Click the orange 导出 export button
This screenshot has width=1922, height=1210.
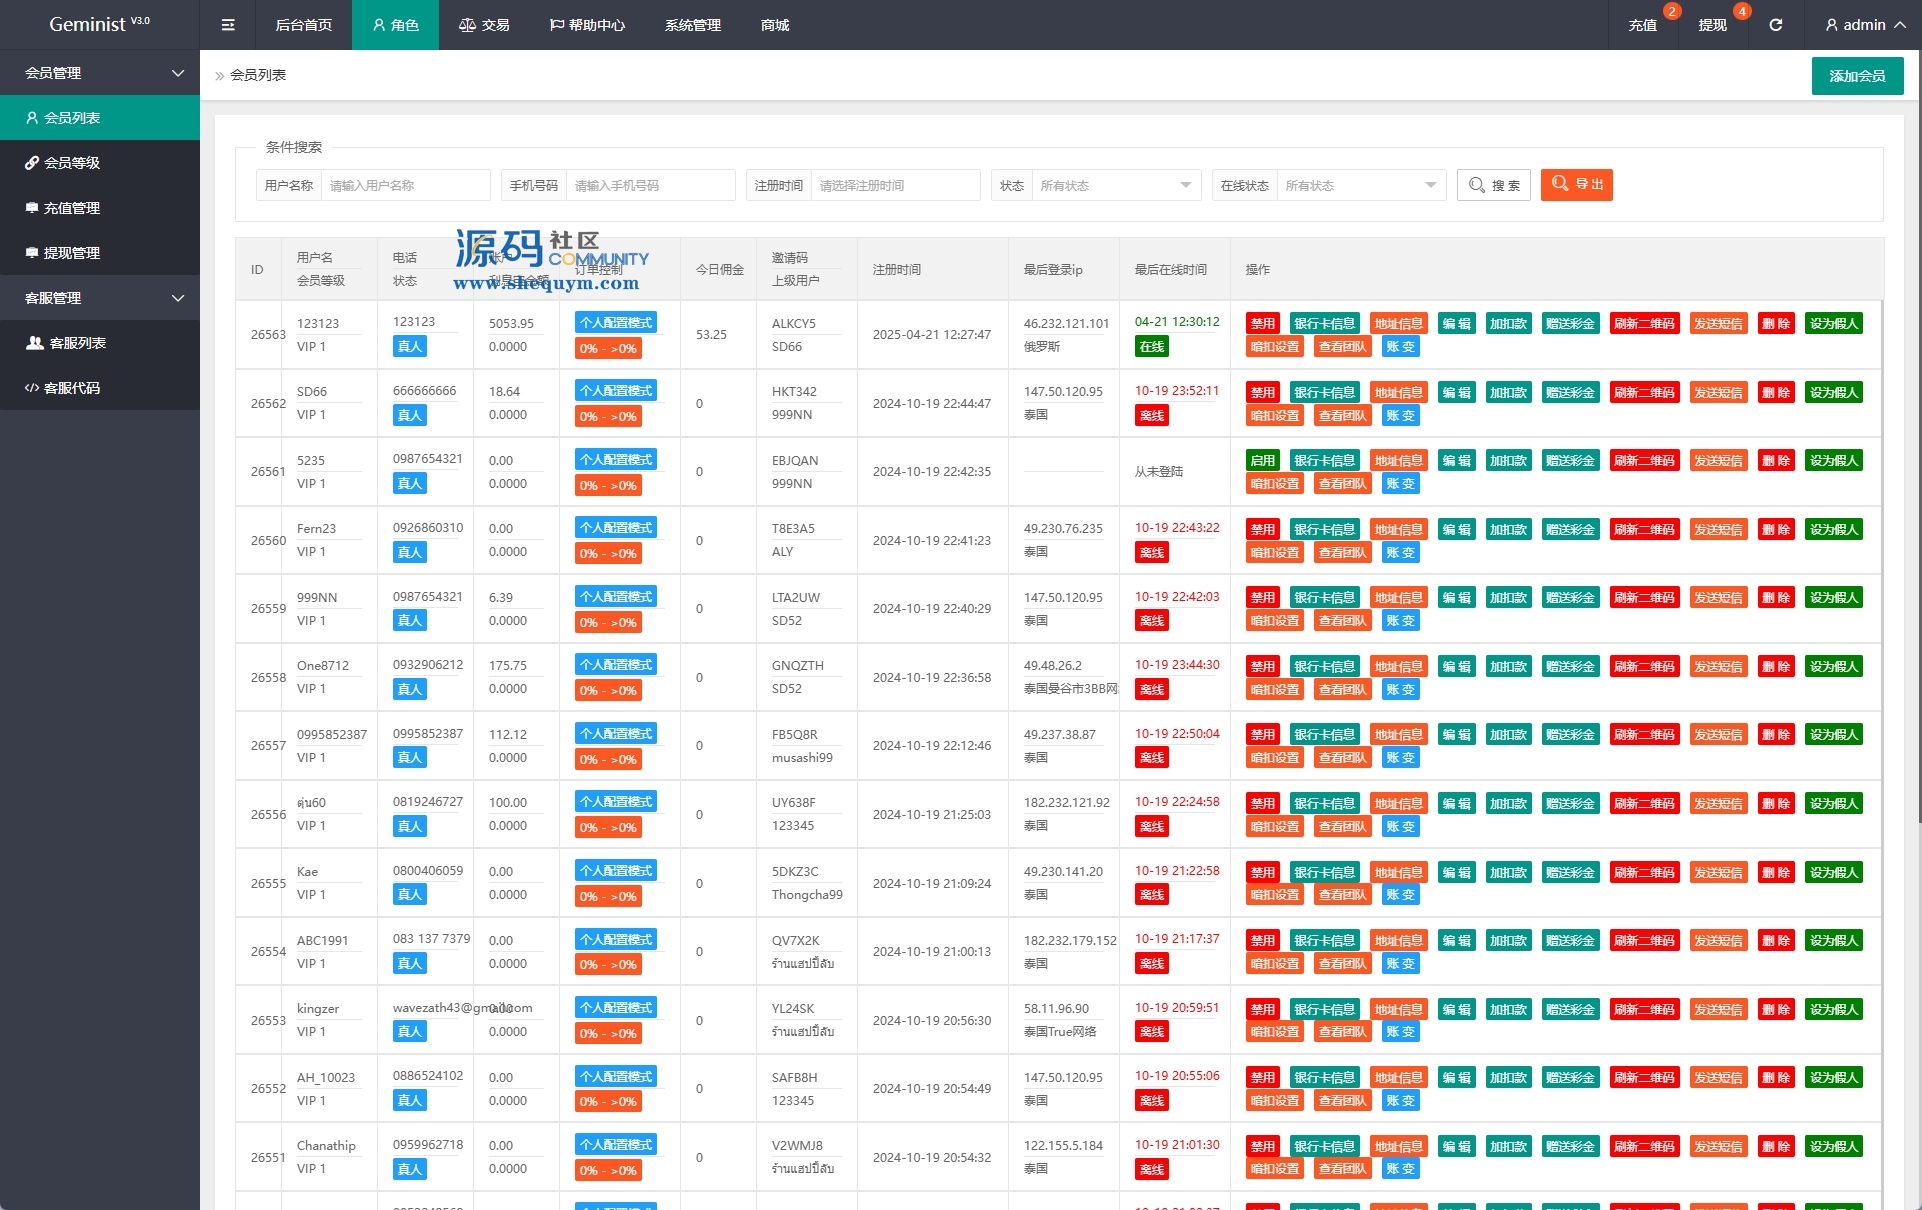point(1576,185)
